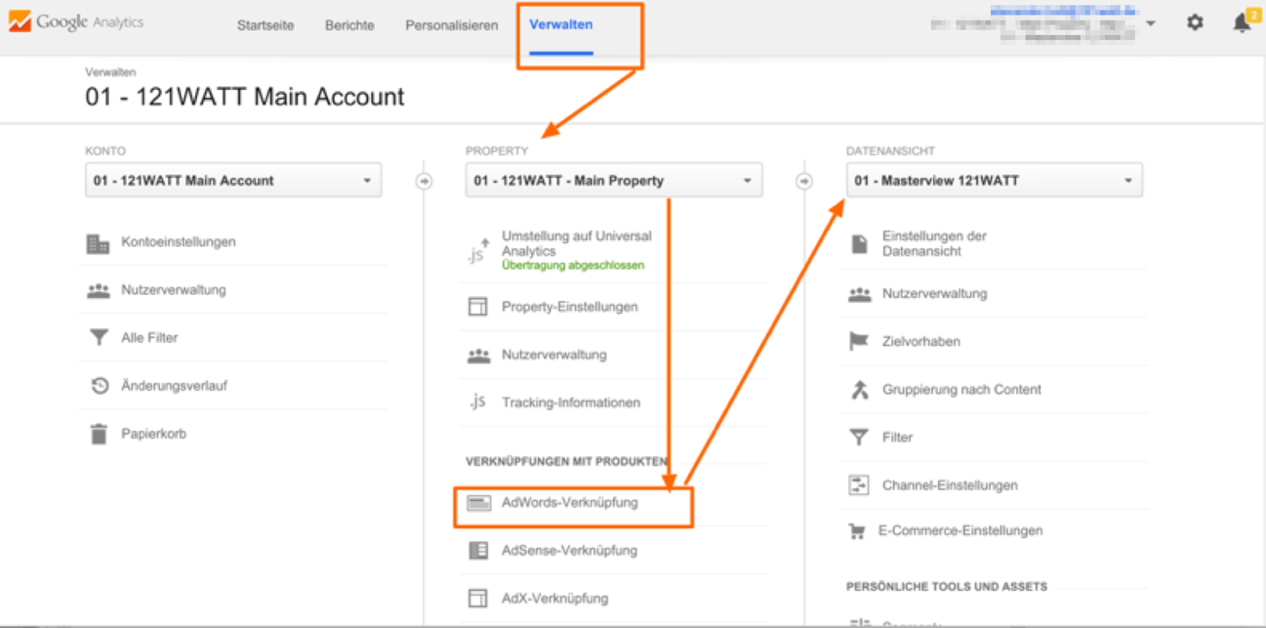This screenshot has width=1266, height=628.
Task: Open the notifications bell icon
Action: pos(1242,22)
